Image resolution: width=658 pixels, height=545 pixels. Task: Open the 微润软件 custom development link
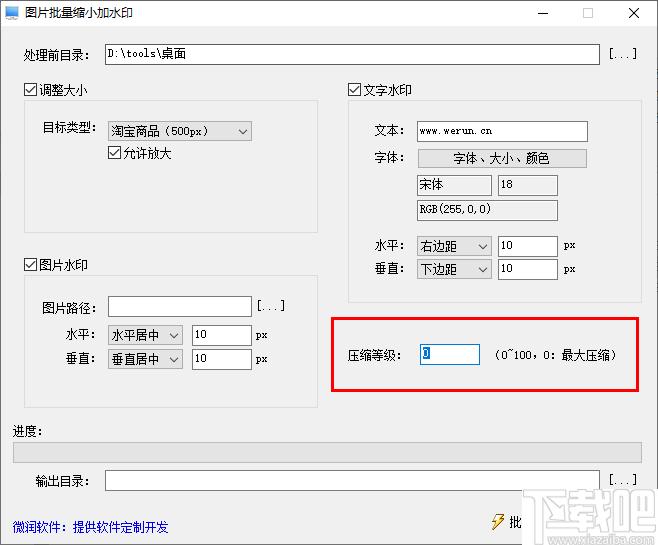click(90, 527)
